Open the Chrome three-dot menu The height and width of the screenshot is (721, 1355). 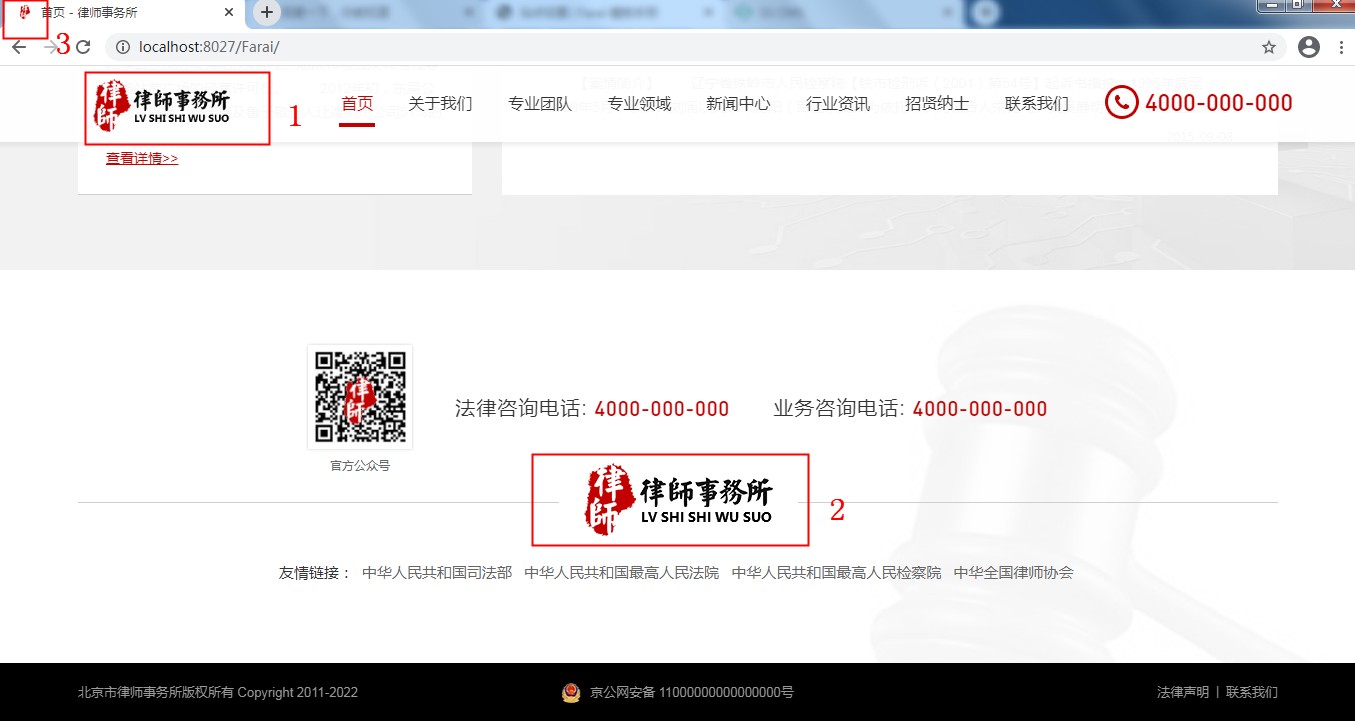(1341, 47)
